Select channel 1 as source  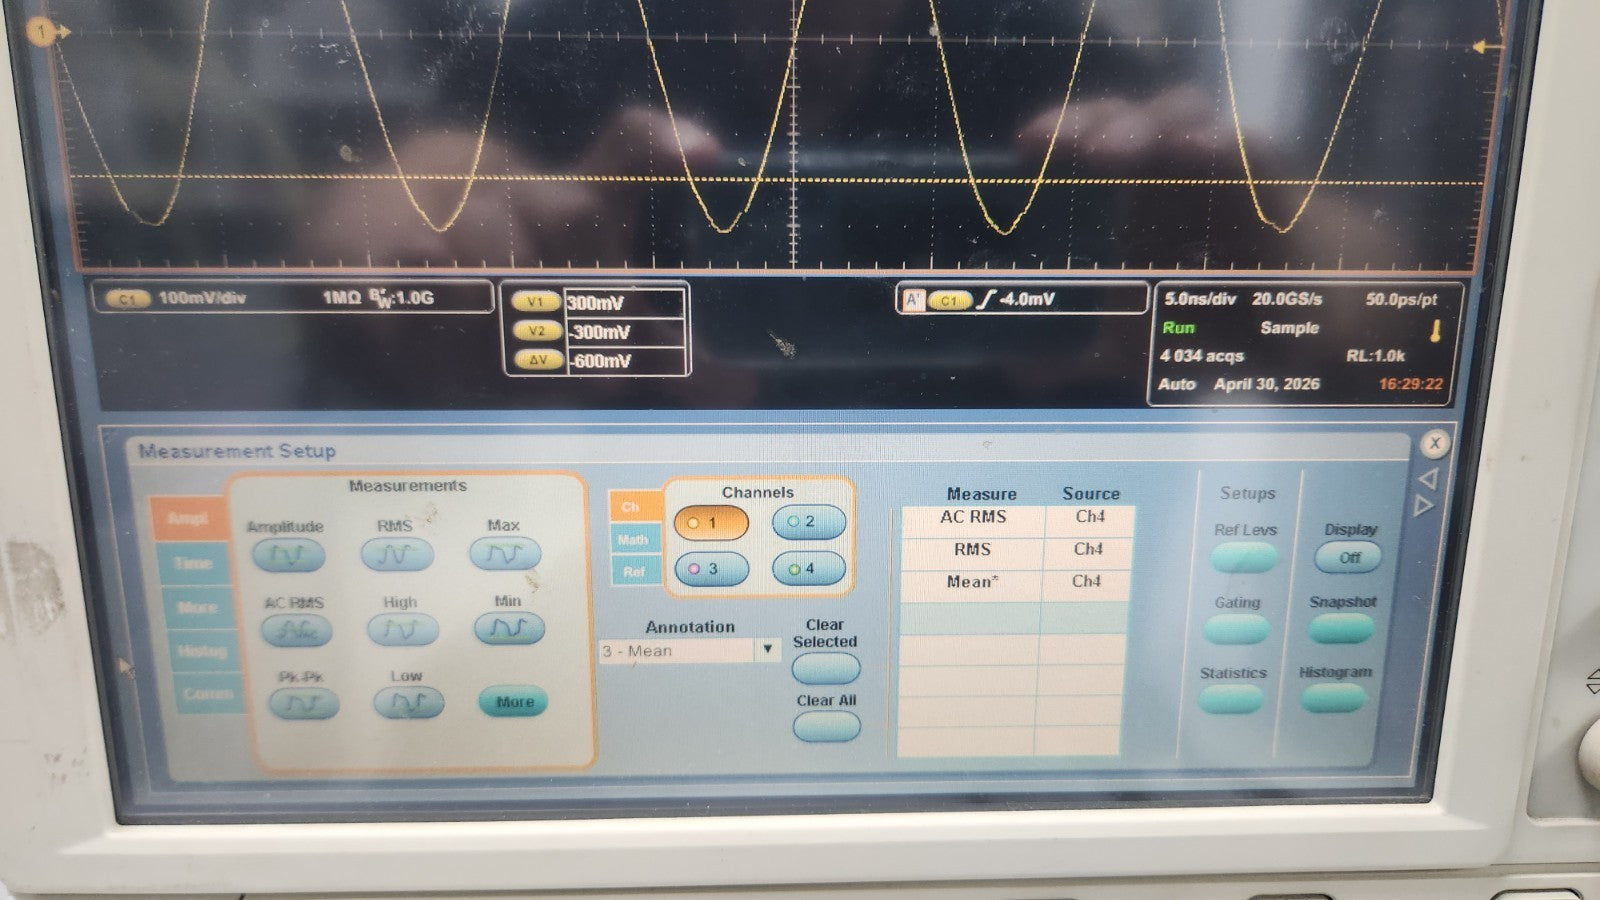pyautogui.click(x=711, y=522)
